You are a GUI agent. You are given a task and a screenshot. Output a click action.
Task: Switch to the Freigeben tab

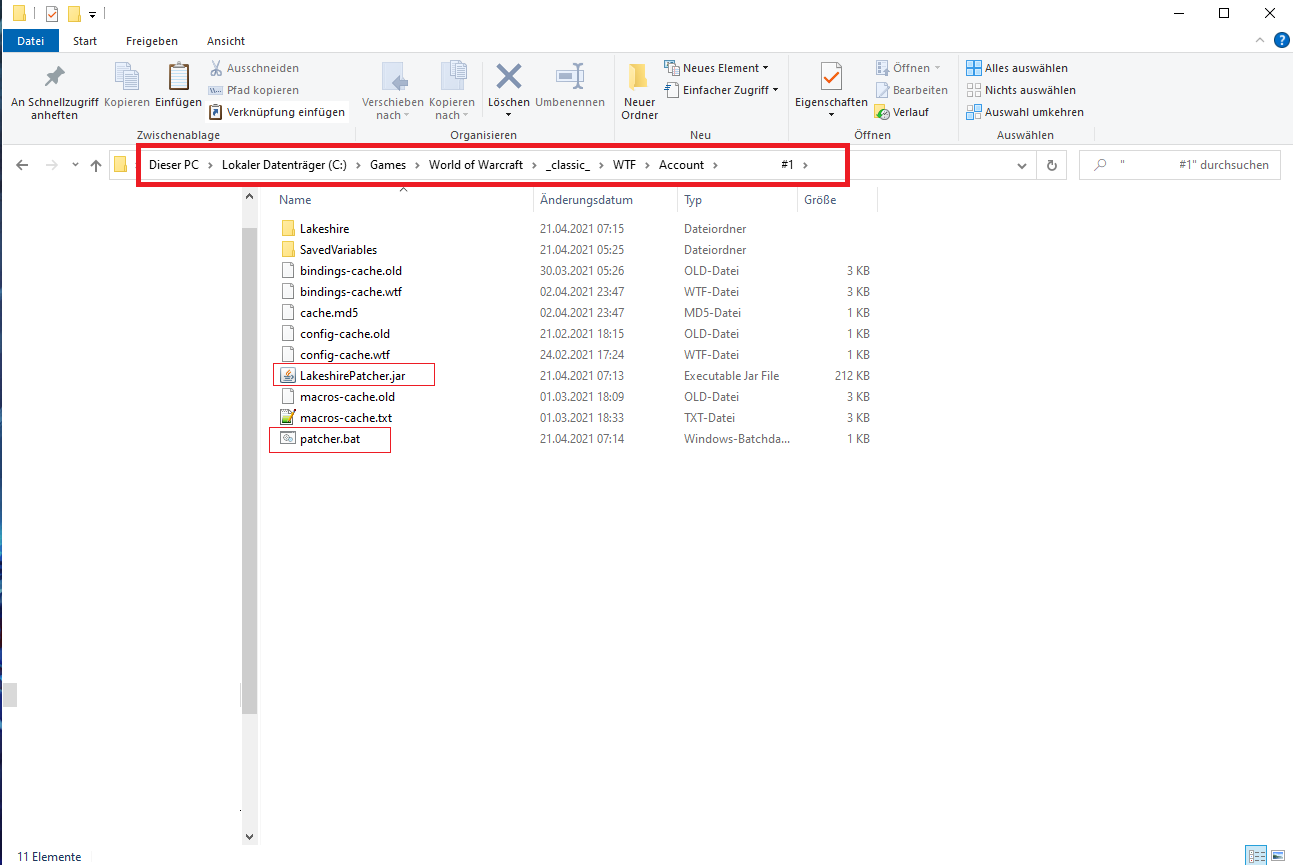pos(152,41)
